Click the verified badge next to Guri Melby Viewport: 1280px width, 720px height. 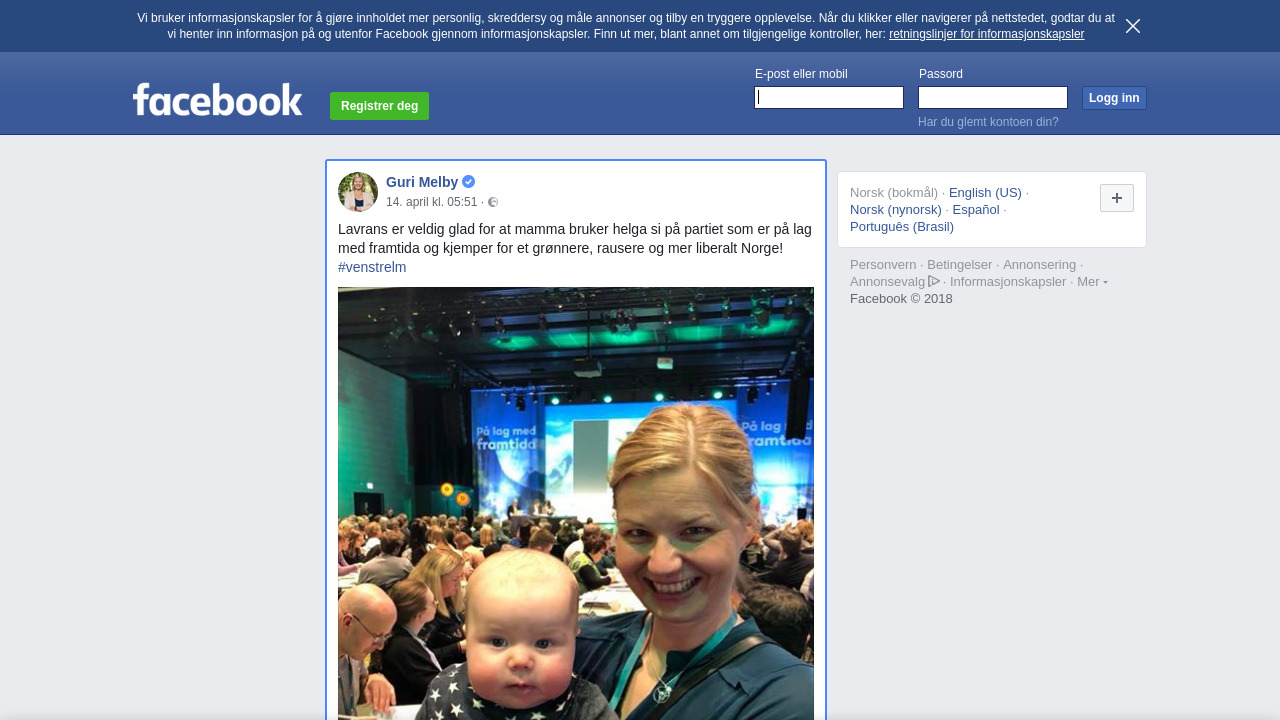point(468,182)
